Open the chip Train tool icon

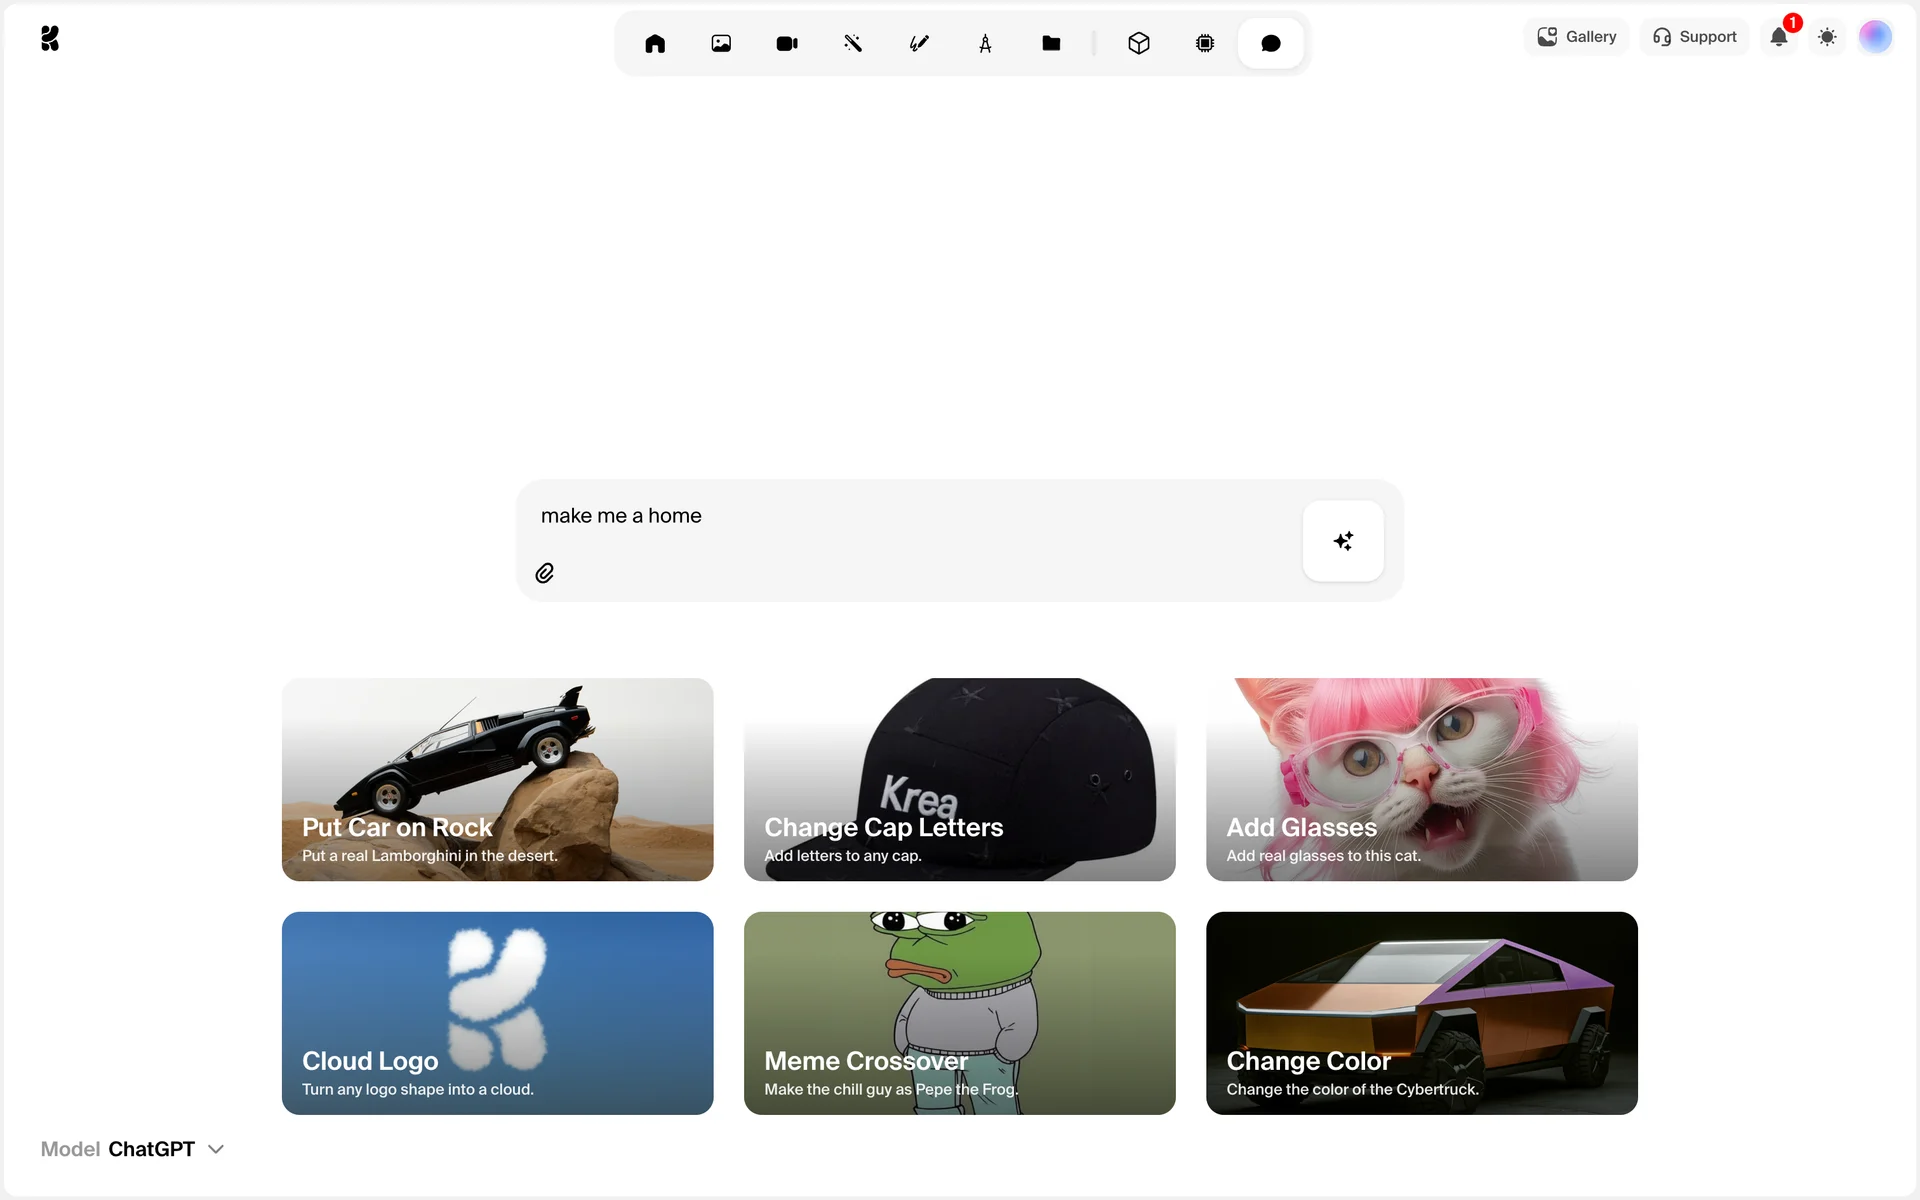1205,43
